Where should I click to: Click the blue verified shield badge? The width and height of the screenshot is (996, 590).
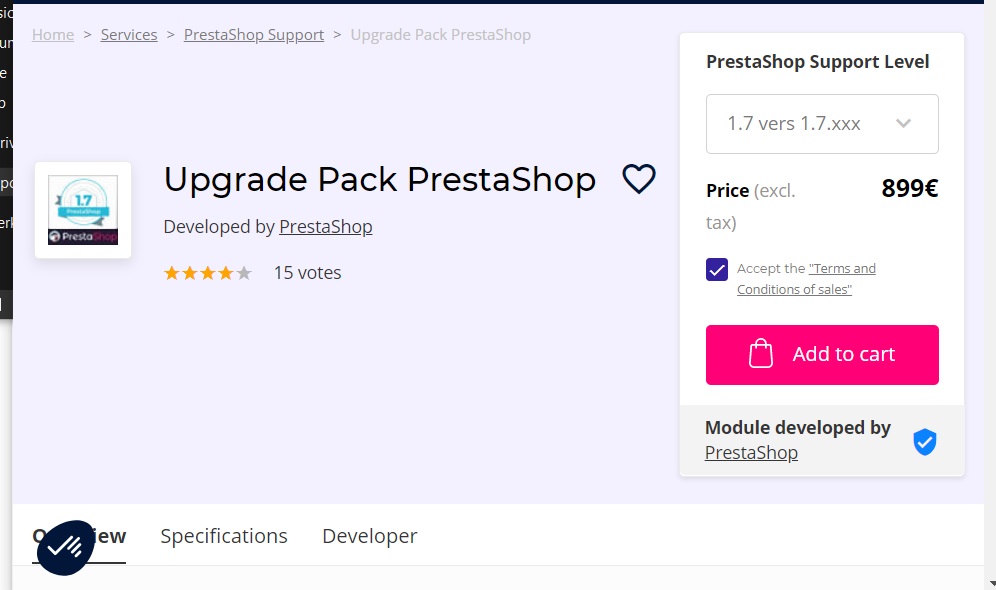[924, 441]
